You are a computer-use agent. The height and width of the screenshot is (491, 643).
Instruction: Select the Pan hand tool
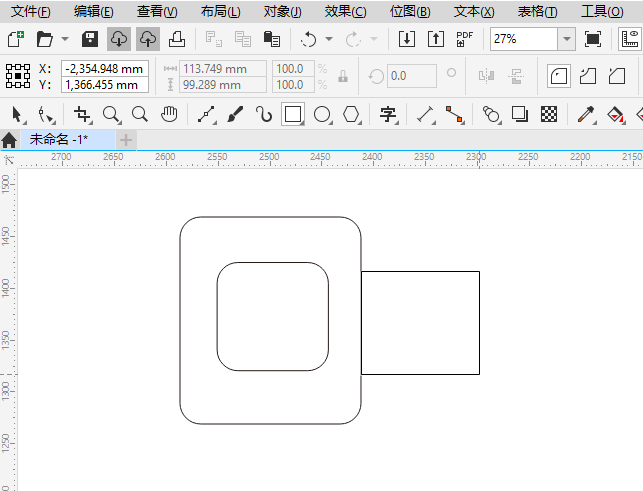pyautogui.click(x=169, y=114)
